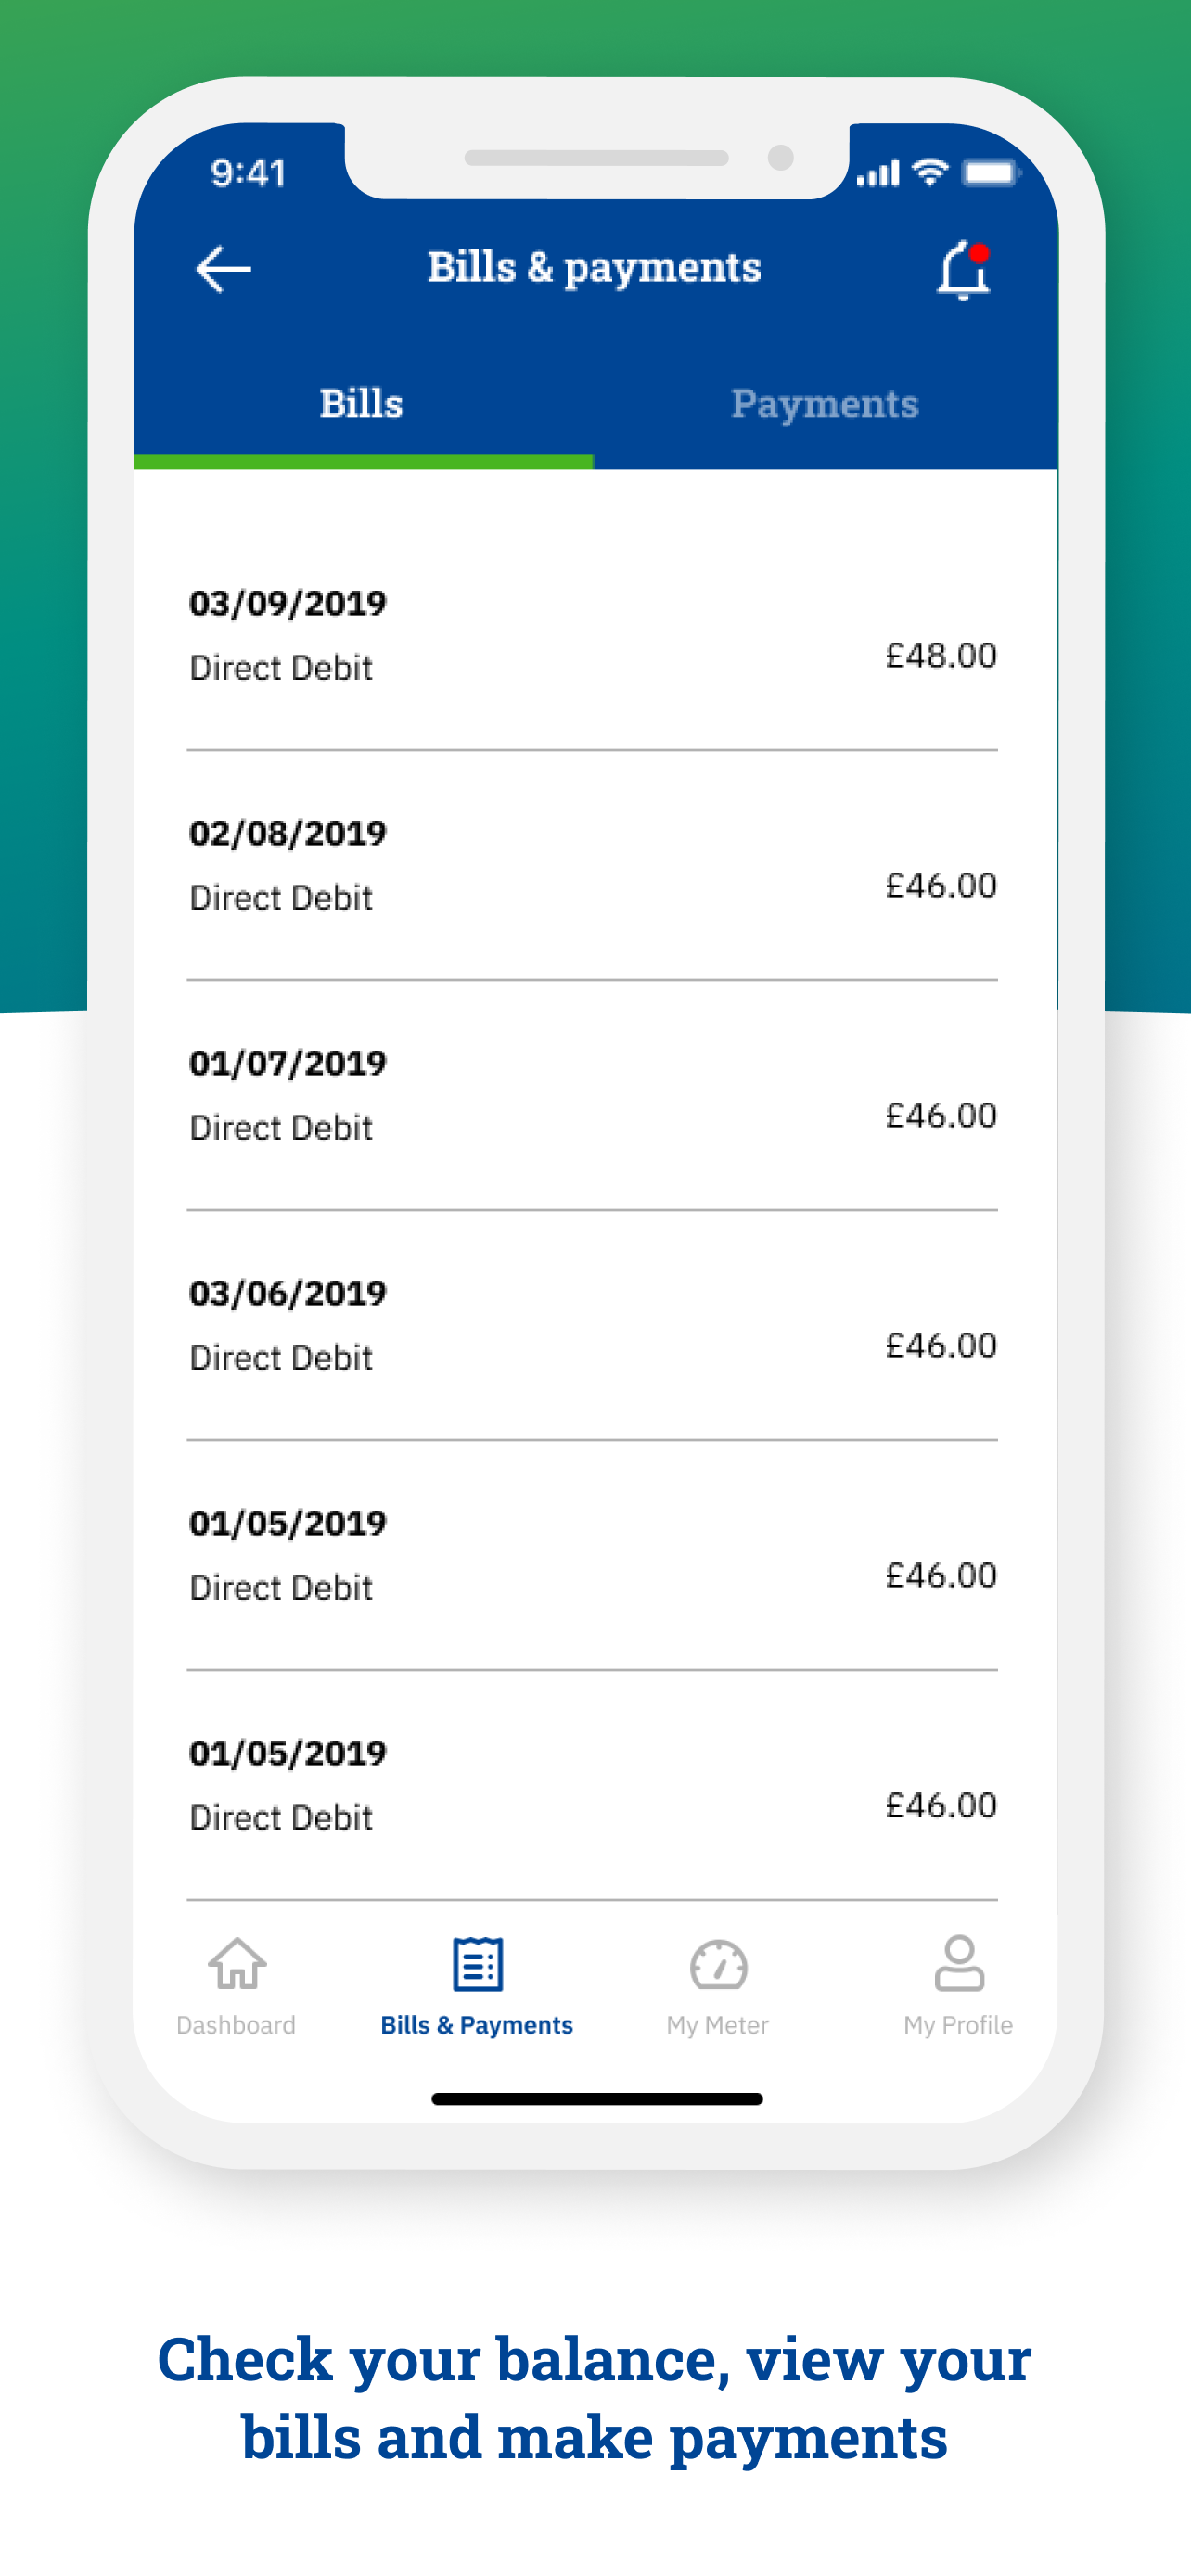Open the My Meter gauge icon
This screenshot has width=1191, height=2576.
(x=718, y=1964)
